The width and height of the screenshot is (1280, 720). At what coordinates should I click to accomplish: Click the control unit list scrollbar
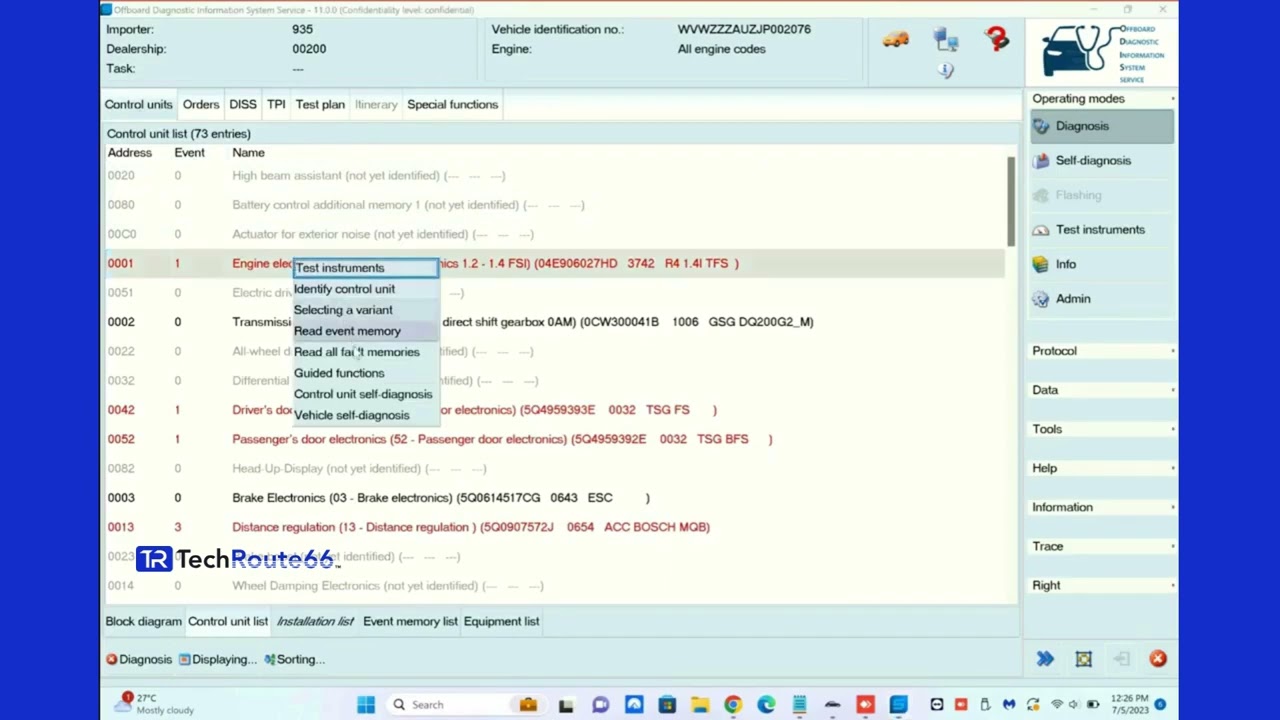[1011, 200]
